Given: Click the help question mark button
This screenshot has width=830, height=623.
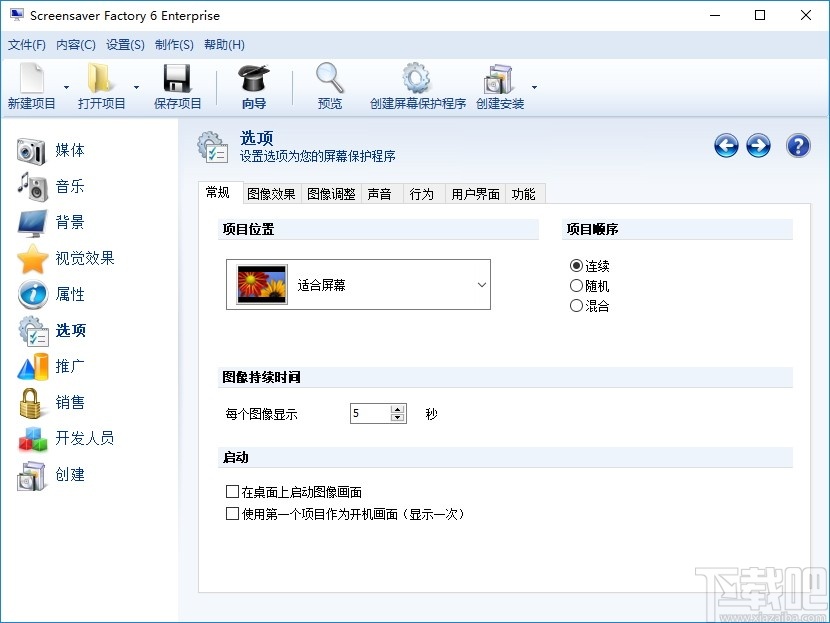Looking at the screenshot, I should click(x=797, y=146).
